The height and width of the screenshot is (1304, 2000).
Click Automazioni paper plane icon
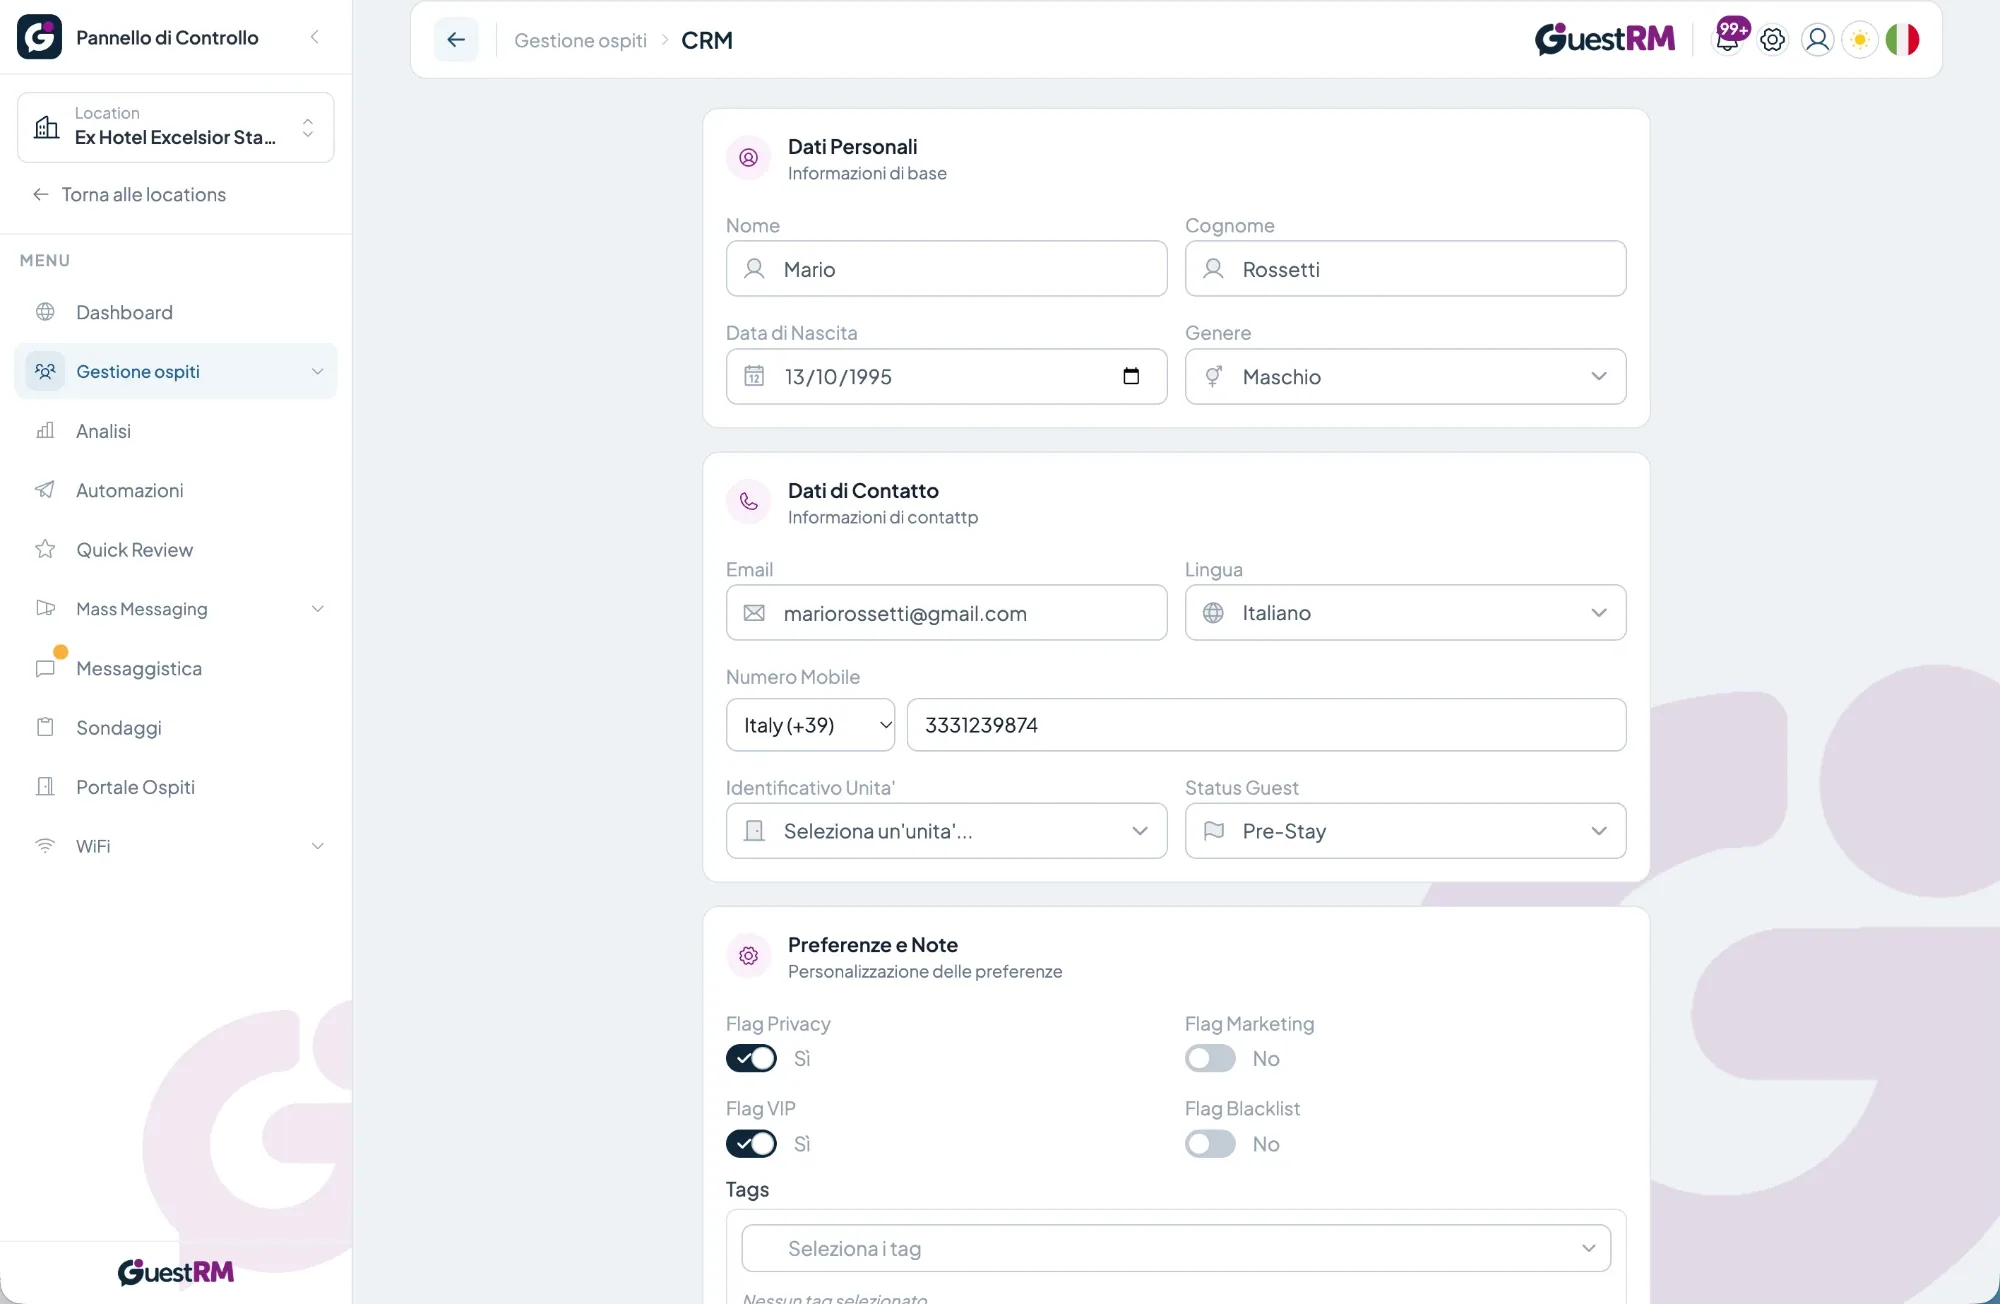click(x=45, y=490)
